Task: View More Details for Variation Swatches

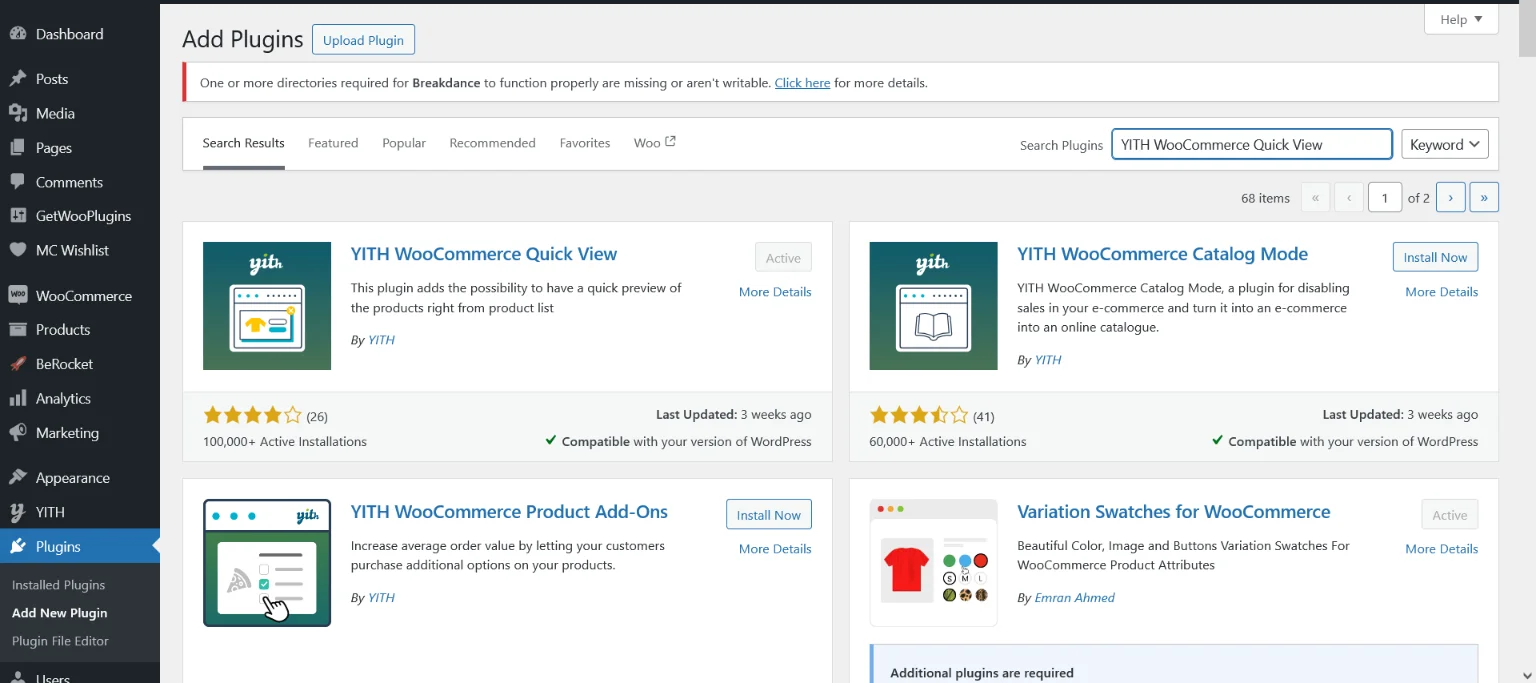Action: [x=1442, y=549]
